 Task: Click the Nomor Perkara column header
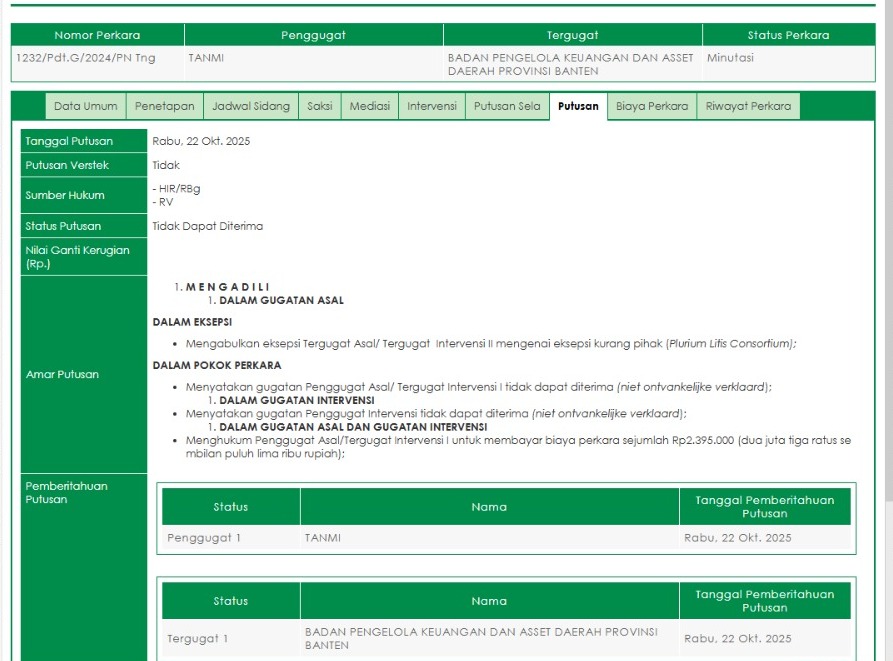97,35
